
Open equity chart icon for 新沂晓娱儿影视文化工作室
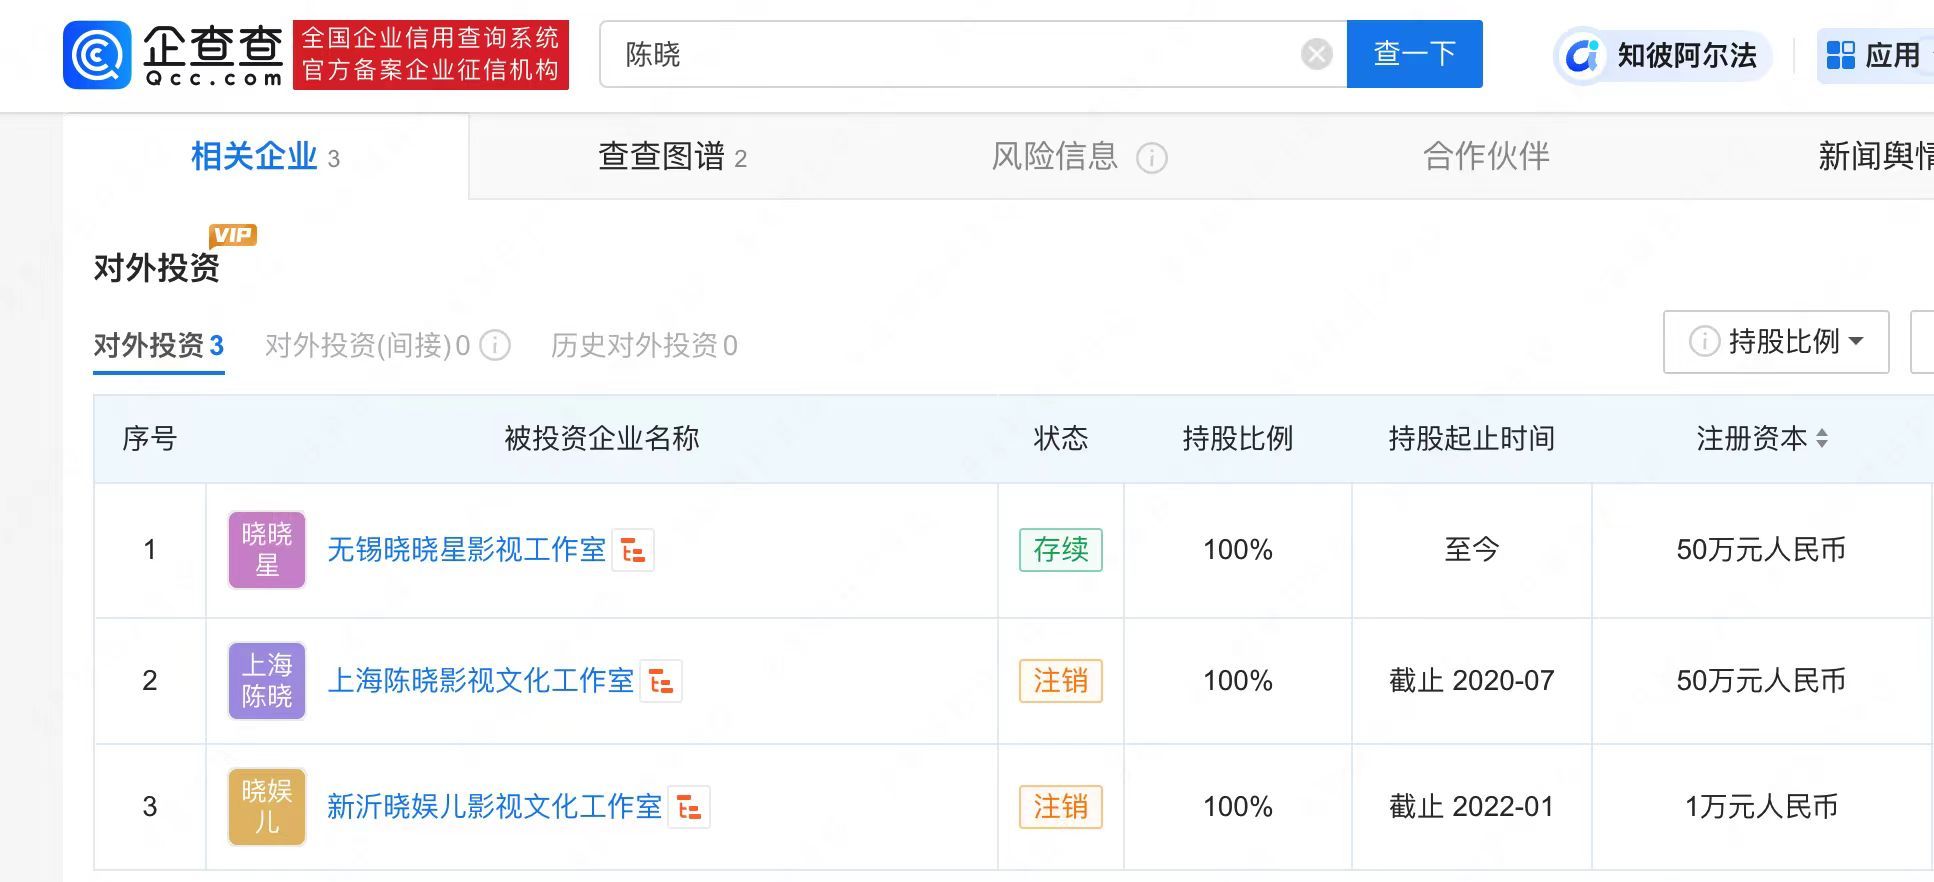(x=689, y=807)
